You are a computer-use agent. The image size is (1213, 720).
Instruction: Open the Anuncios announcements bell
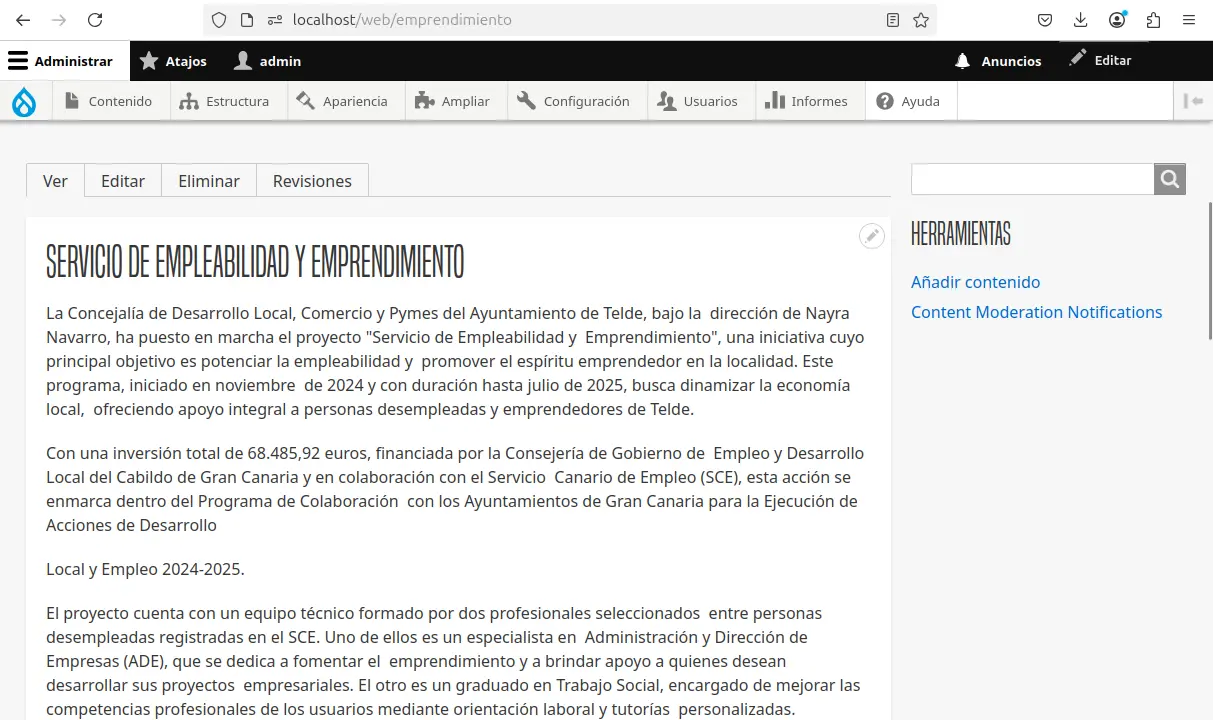(x=999, y=60)
